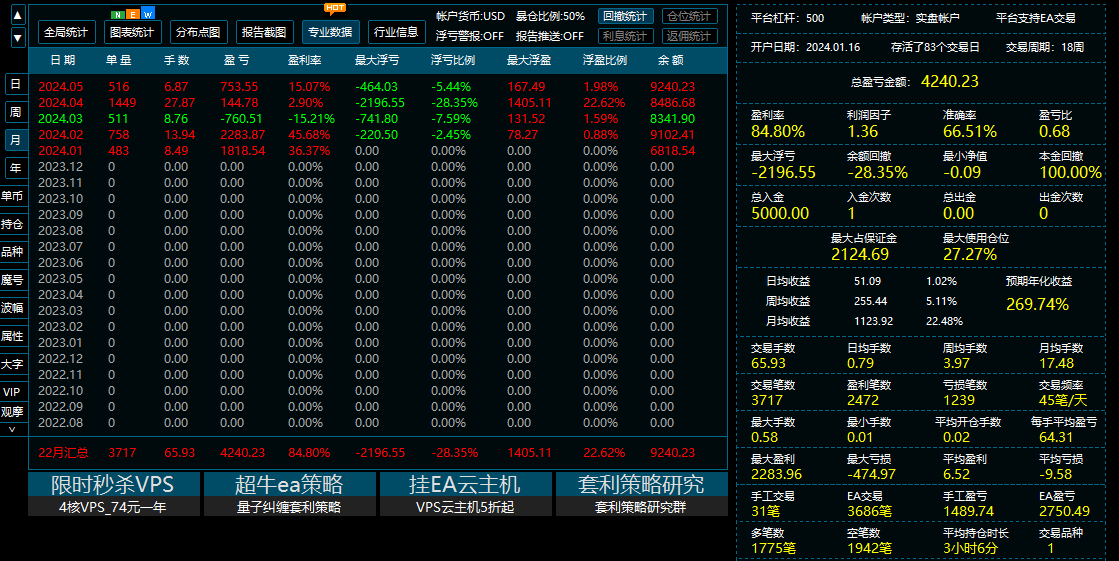This screenshot has height=561, width=1119.
Task: Select the 日 period button
Action: tap(15, 84)
